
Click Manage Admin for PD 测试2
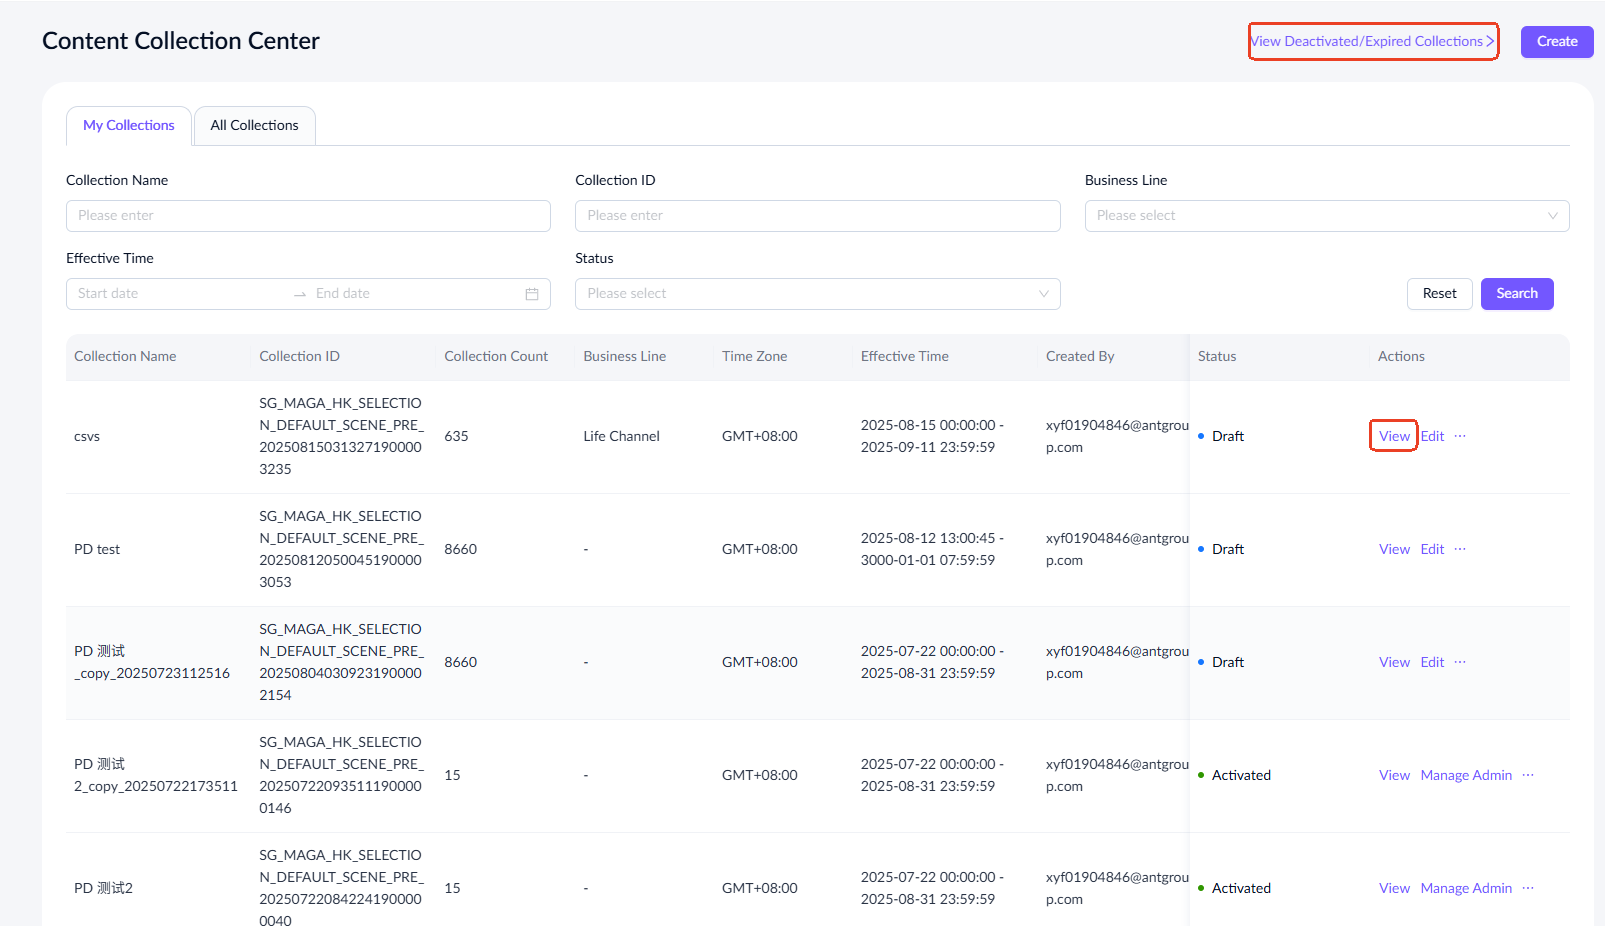tap(1466, 888)
